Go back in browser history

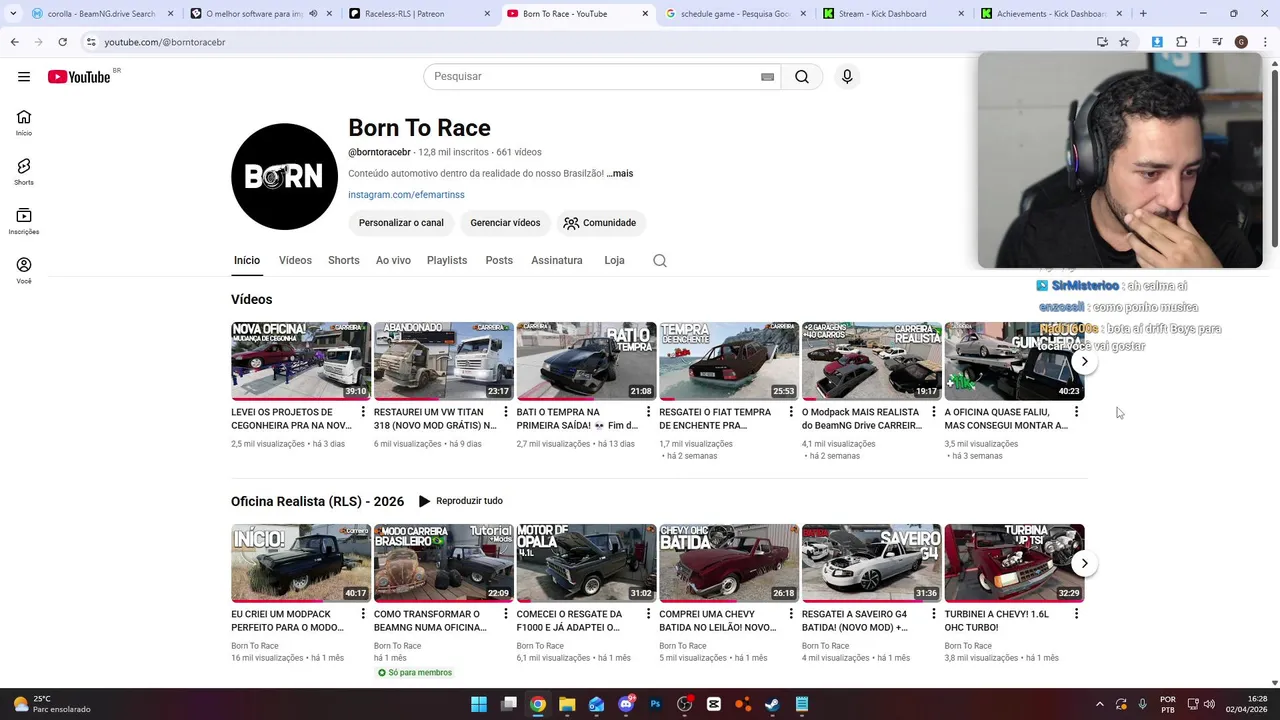pyautogui.click(x=14, y=42)
